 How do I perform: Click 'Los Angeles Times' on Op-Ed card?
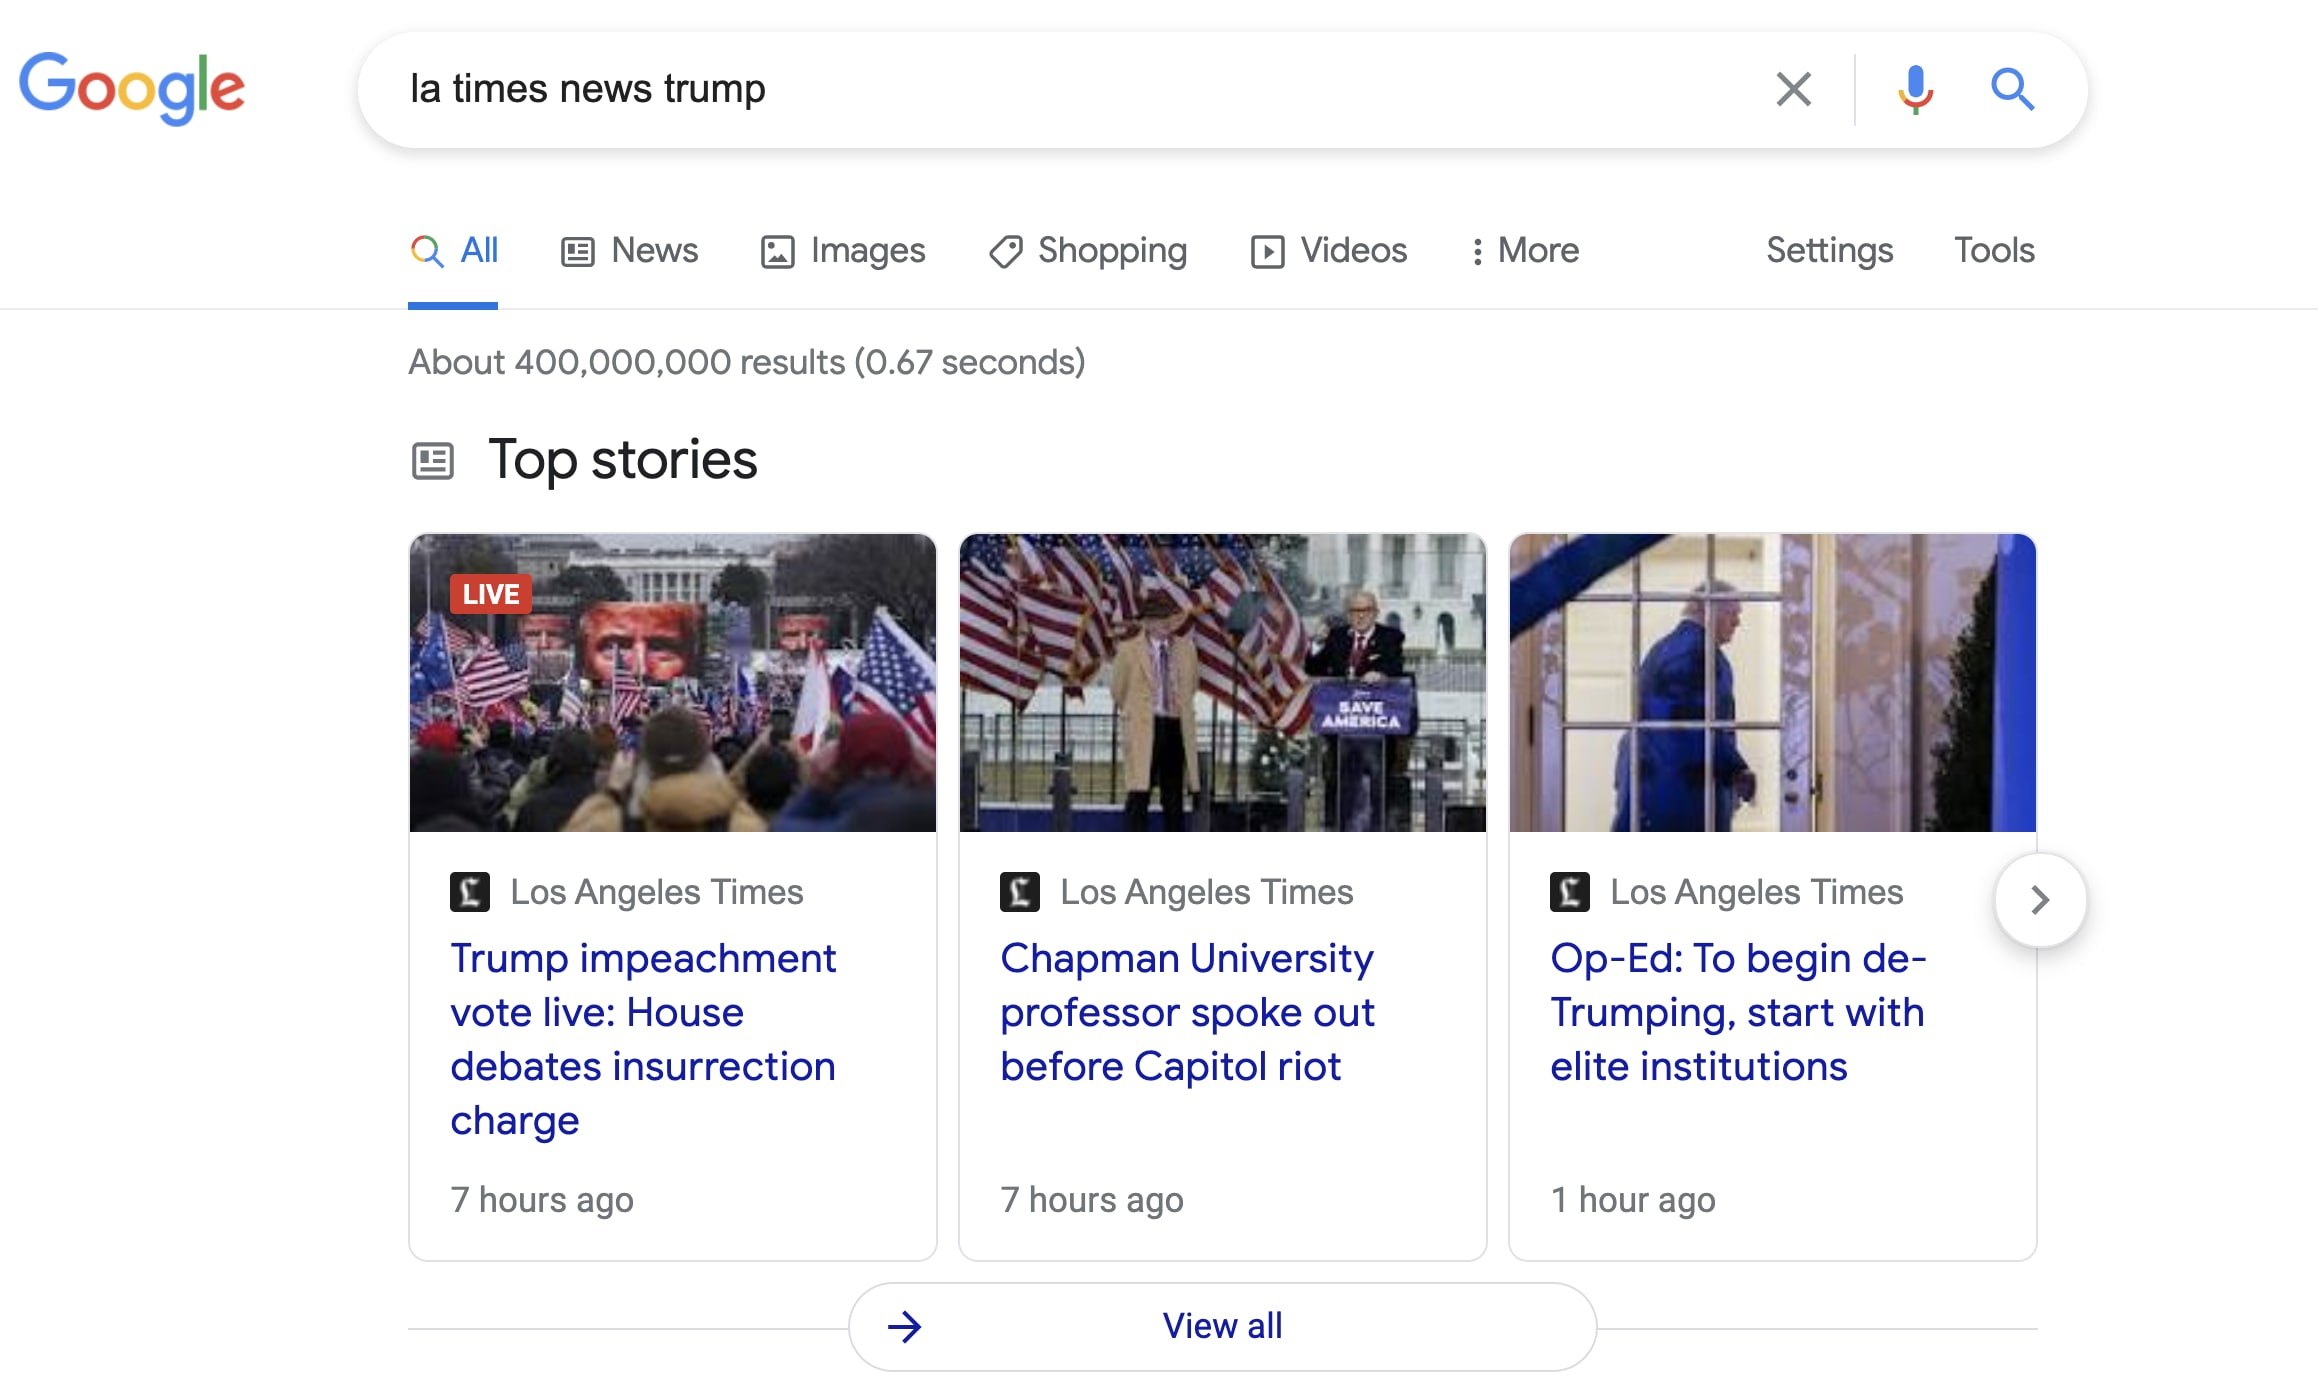pyautogui.click(x=1757, y=892)
